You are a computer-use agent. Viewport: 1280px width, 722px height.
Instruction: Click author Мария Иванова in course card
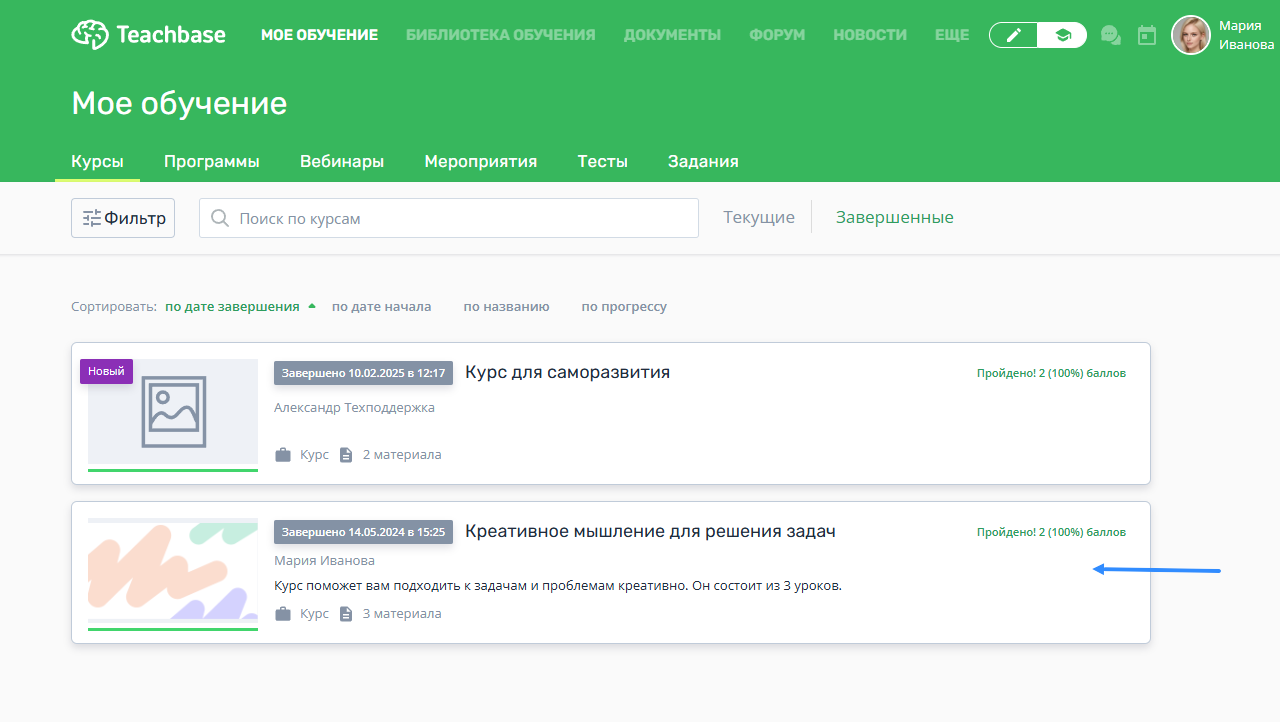click(x=324, y=560)
